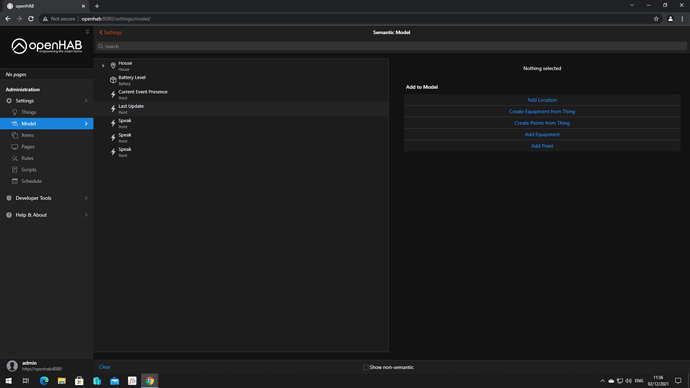The image size is (690, 388).
Task: Open the Pages menu item
Action: click(47, 146)
